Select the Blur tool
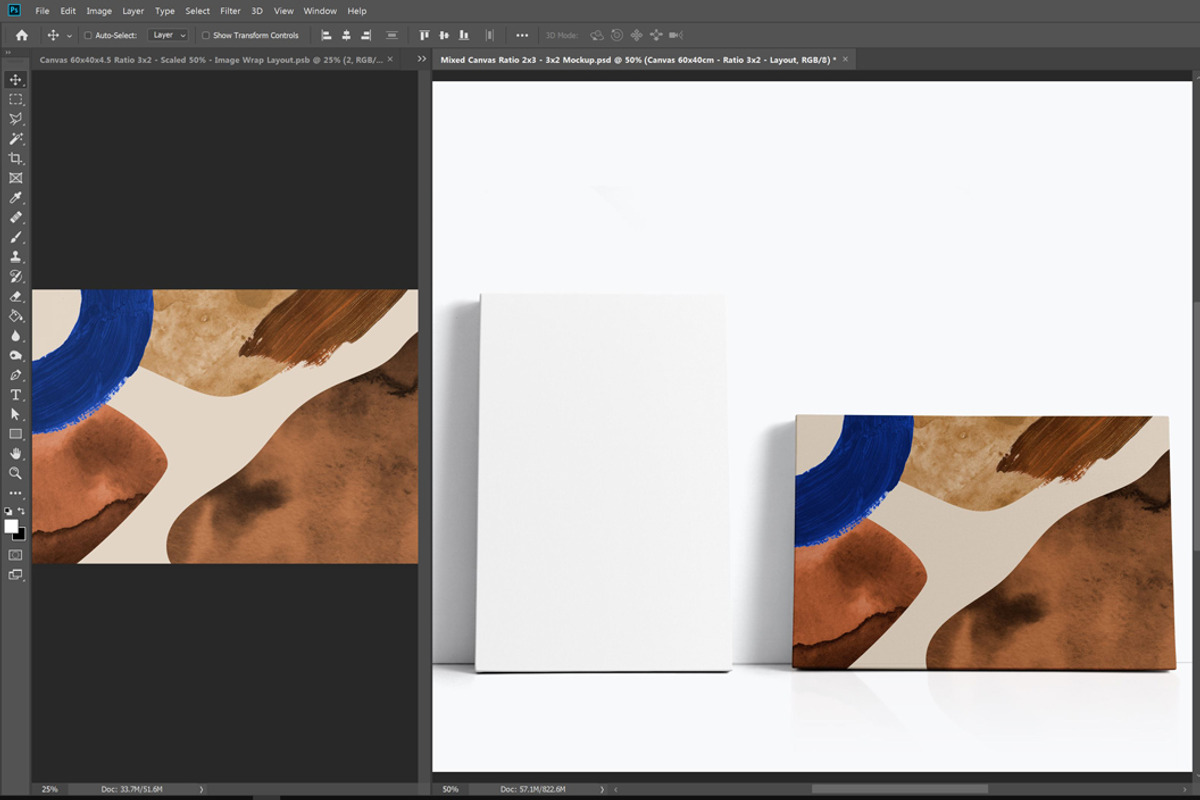 15,335
